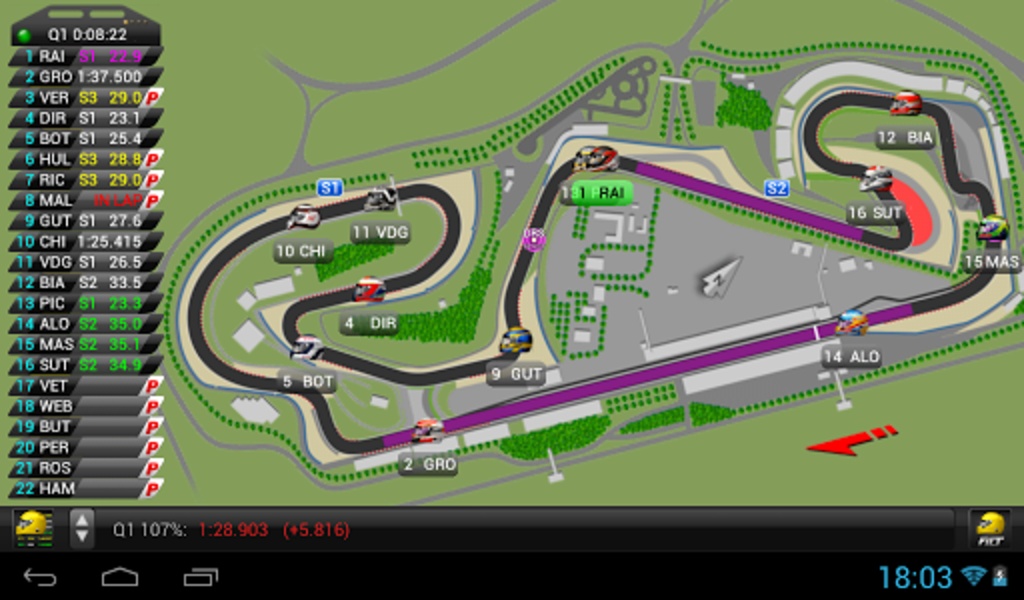
Task: Select row 6 HUL in standings
Action: click(86, 159)
